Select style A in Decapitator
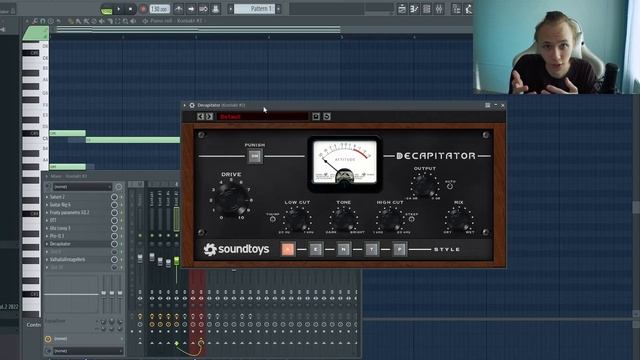The image size is (640, 360). pos(288,249)
